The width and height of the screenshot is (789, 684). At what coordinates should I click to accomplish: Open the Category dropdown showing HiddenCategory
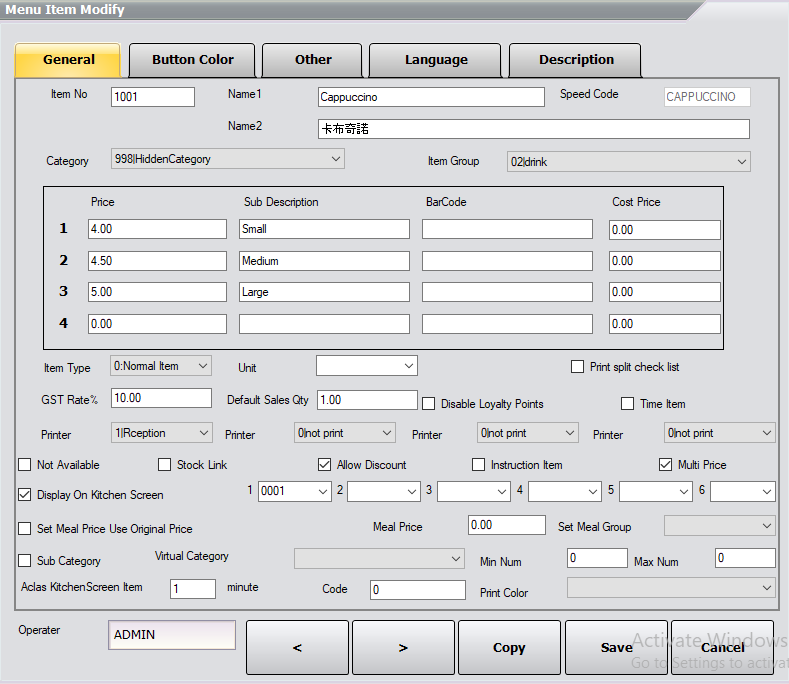click(227, 159)
